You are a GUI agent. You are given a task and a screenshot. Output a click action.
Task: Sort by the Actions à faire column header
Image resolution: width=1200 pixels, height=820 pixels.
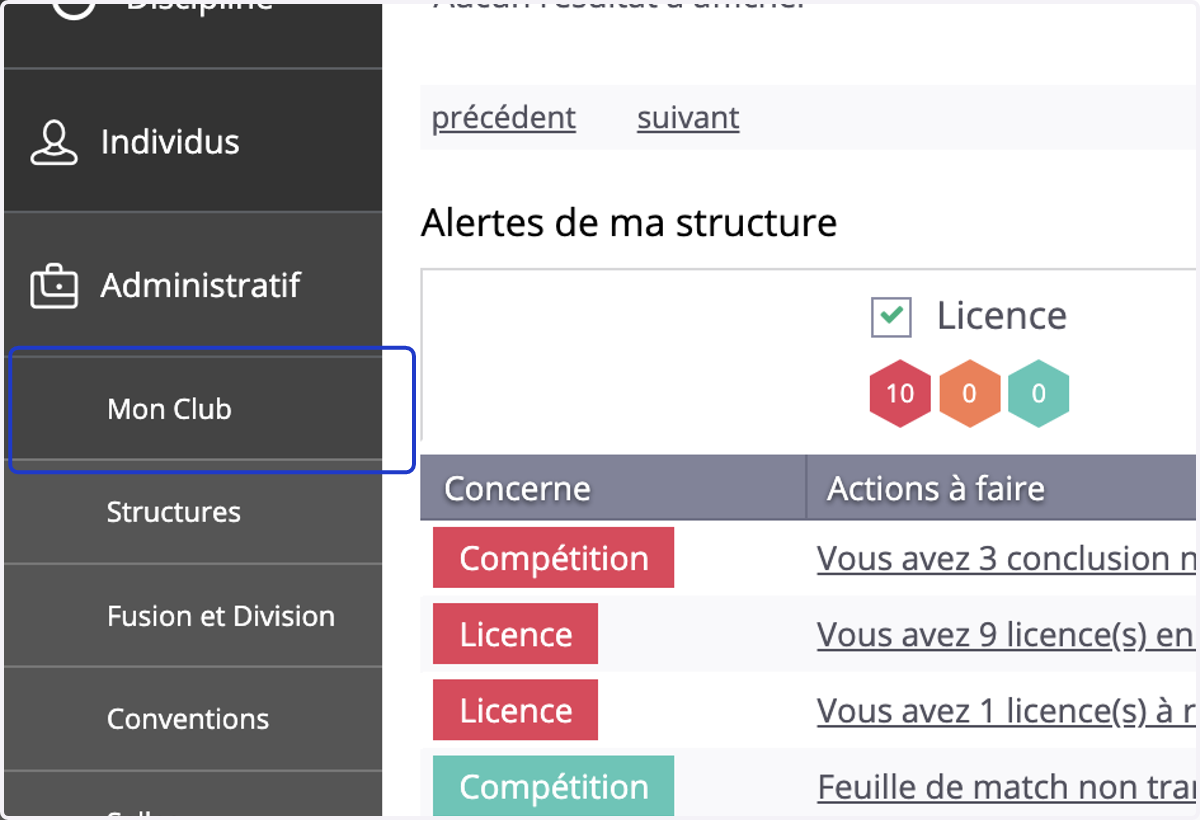click(1003, 488)
